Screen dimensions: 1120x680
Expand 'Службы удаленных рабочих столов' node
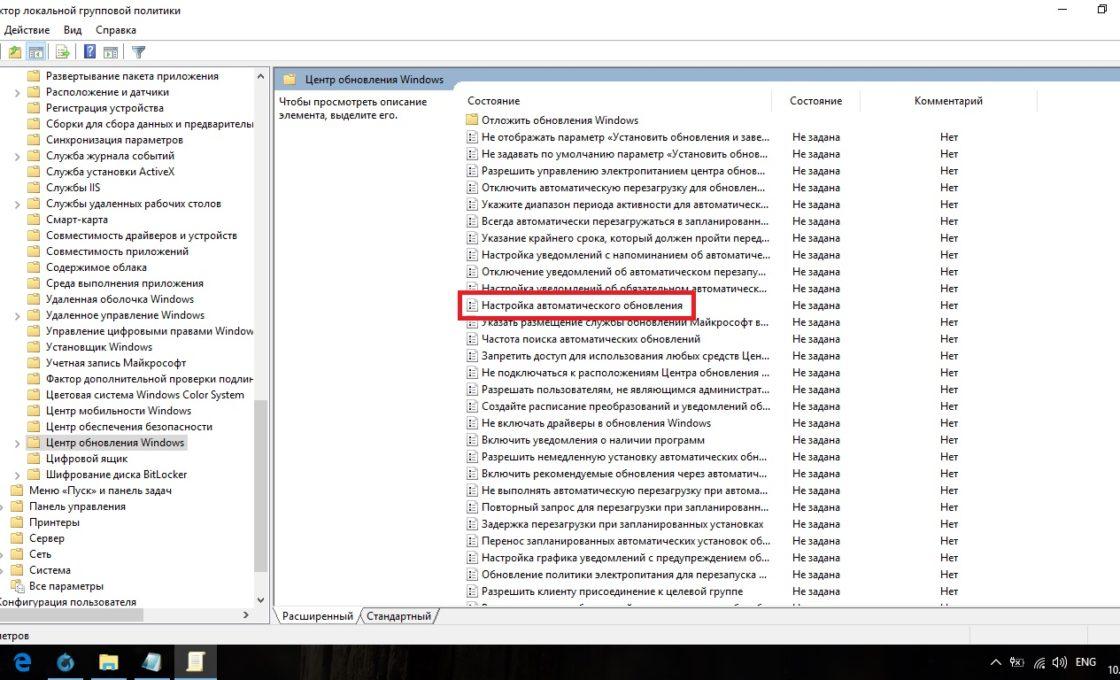click(x=17, y=204)
